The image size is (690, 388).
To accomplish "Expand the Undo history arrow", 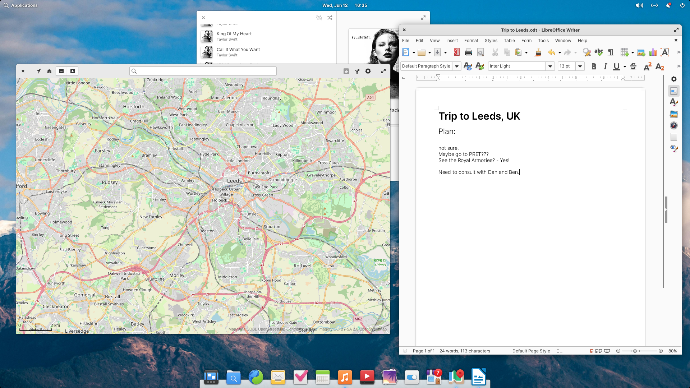I will pos(559,52).
